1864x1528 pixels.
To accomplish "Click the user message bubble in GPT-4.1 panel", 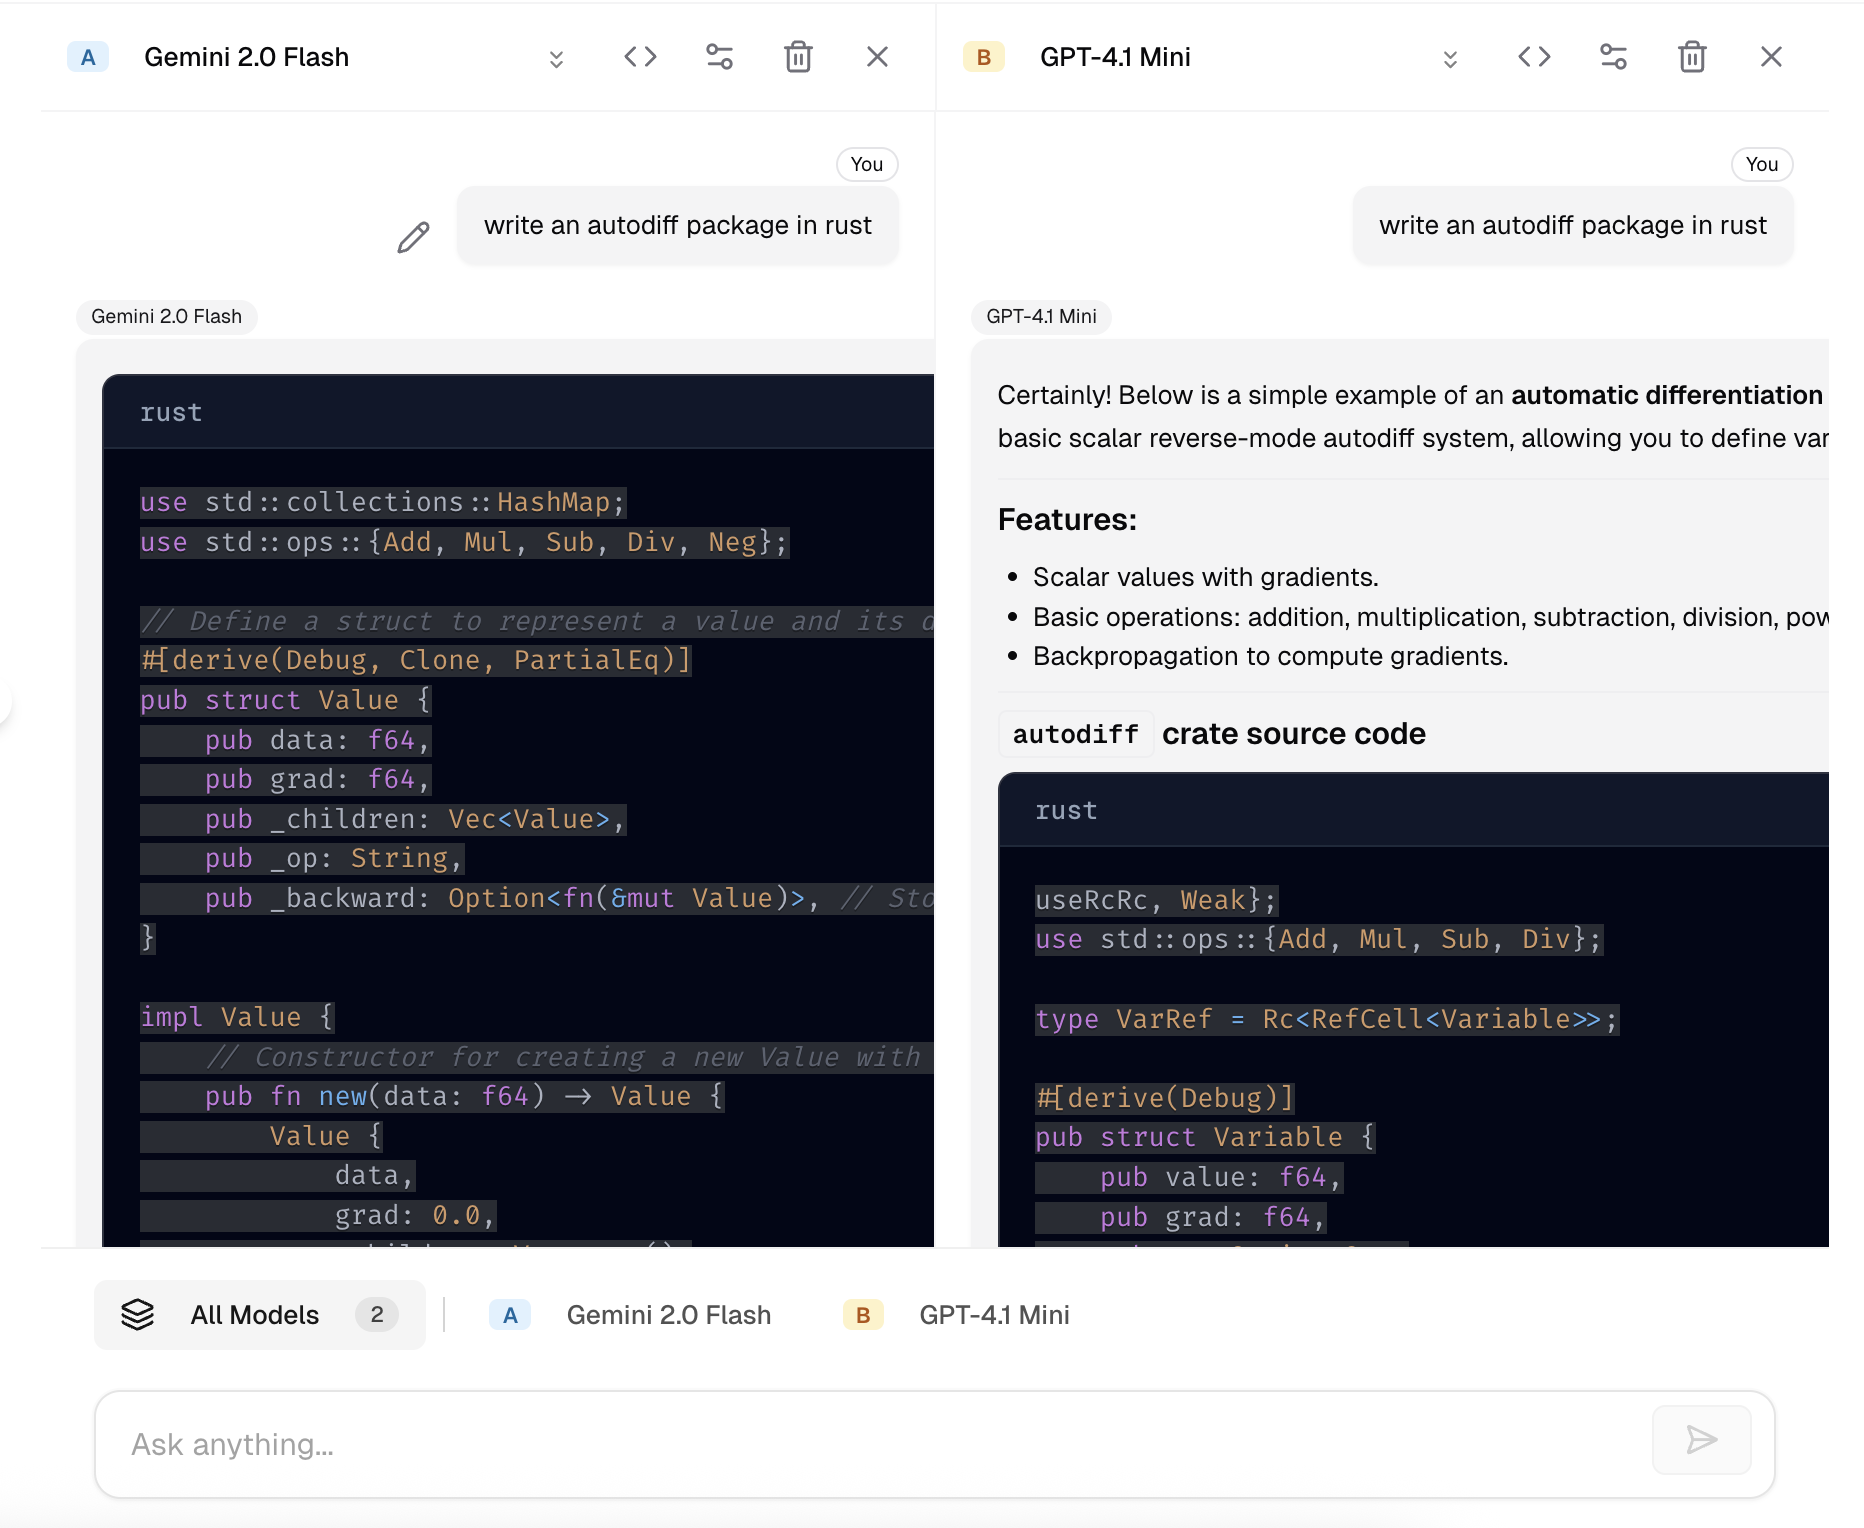I will (x=1573, y=225).
